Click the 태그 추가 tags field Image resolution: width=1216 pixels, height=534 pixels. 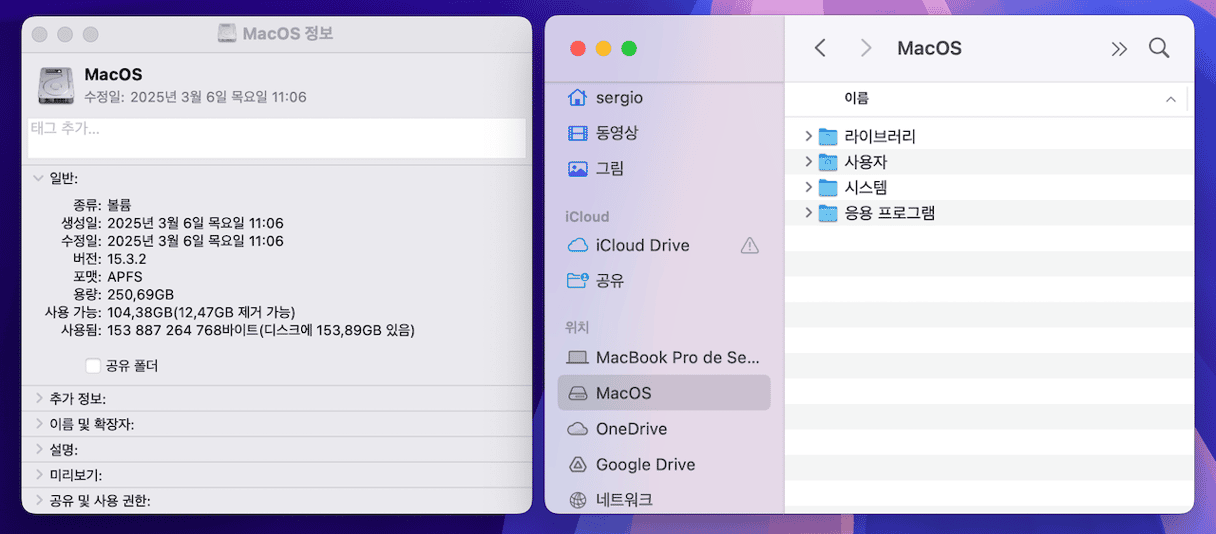(276, 138)
